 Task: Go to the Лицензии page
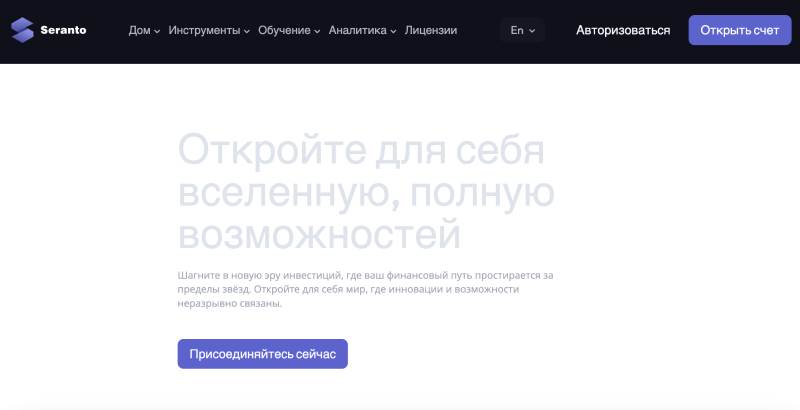click(x=431, y=30)
